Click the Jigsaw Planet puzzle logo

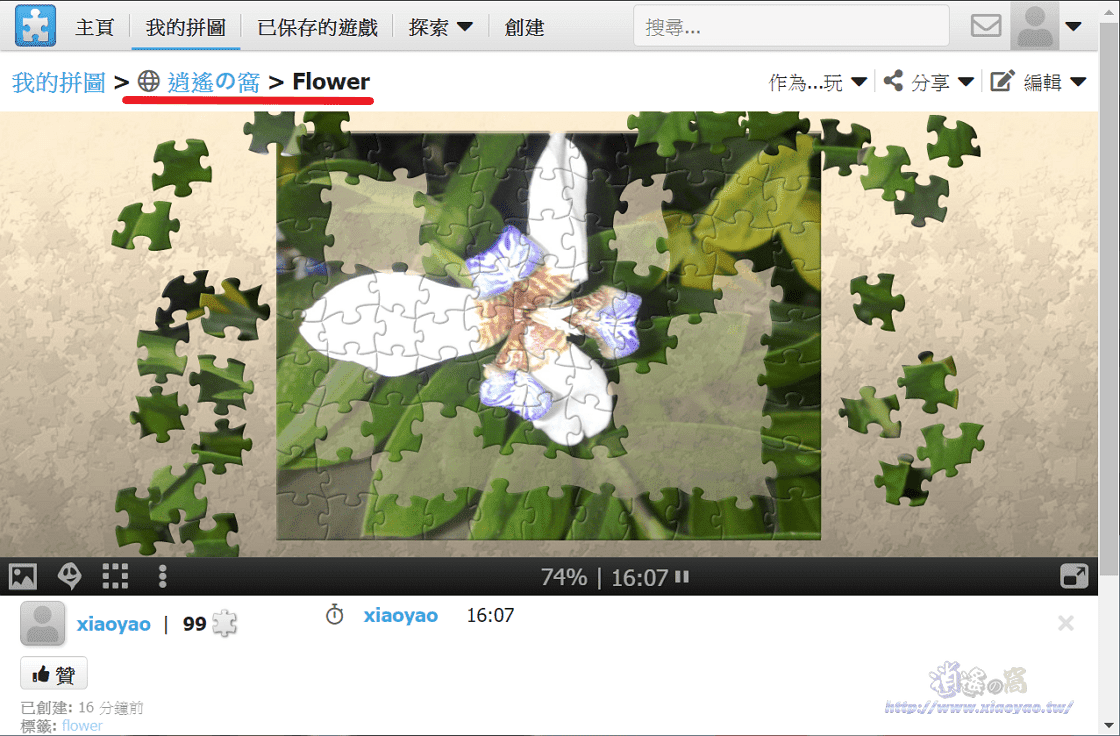35,26
